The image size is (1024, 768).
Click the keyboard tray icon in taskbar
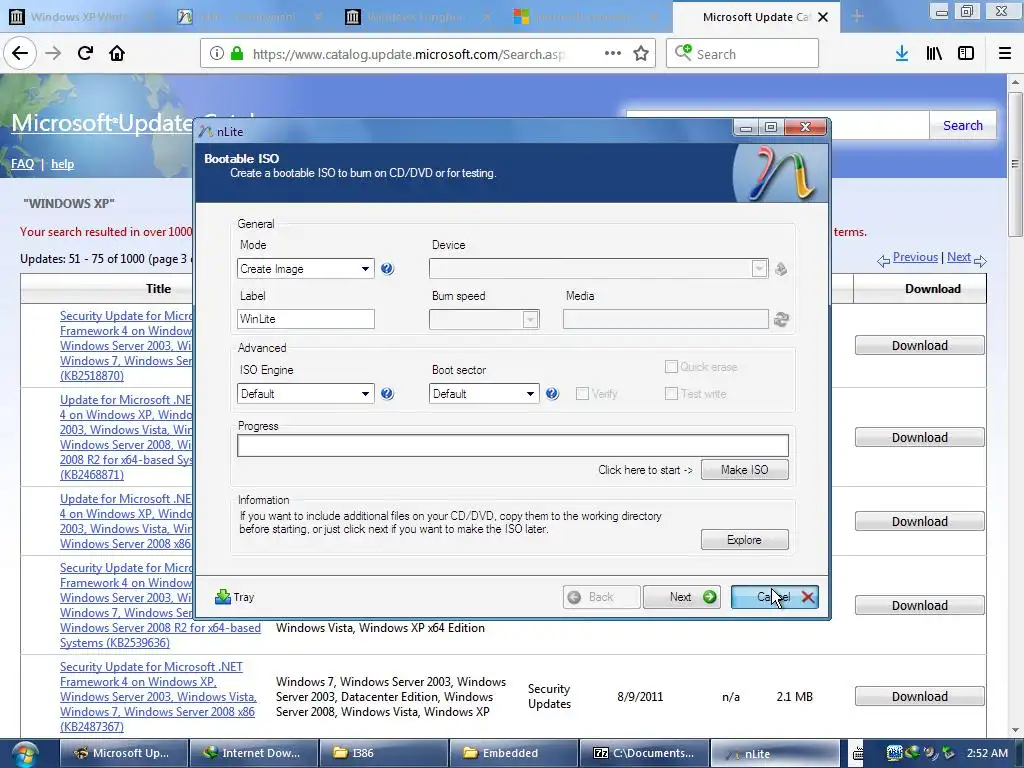858,754
